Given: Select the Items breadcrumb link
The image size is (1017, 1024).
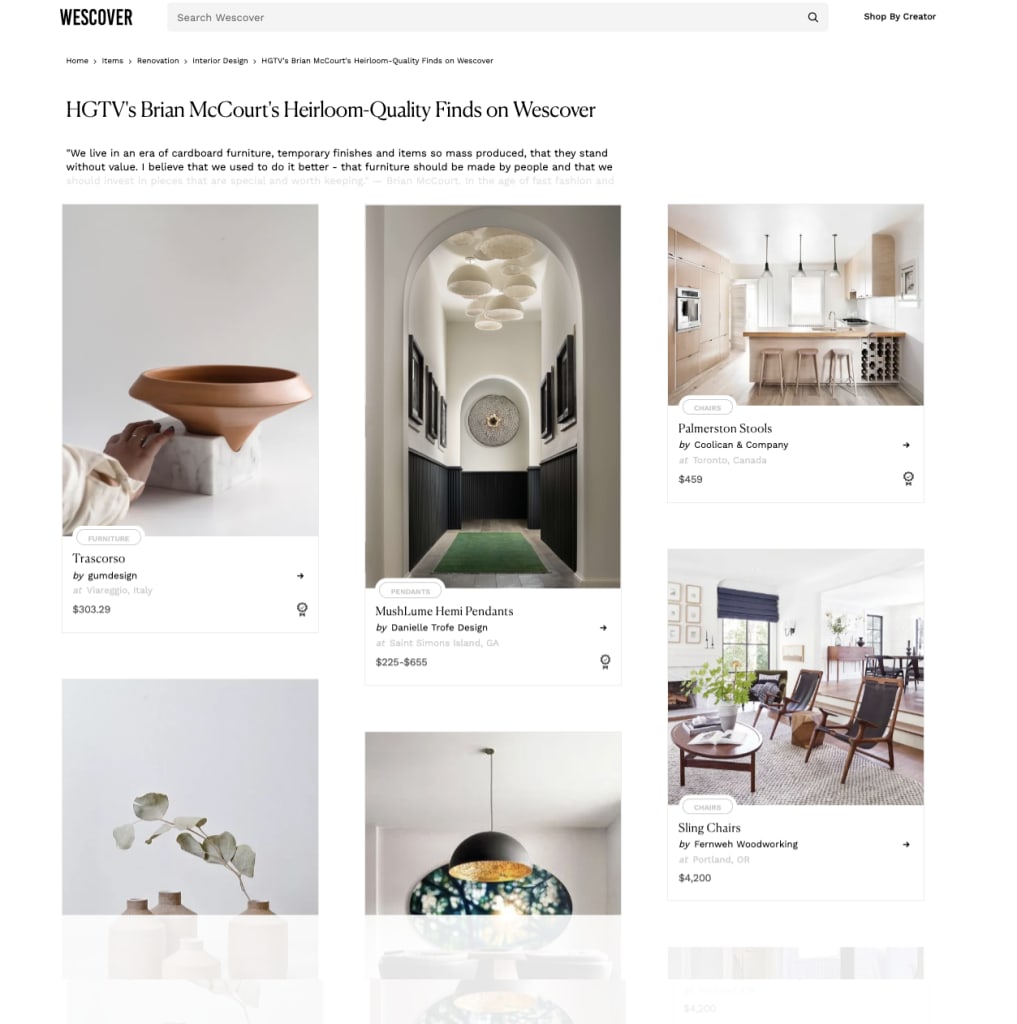Looking at the screenshot, I should tap(112, 61).
